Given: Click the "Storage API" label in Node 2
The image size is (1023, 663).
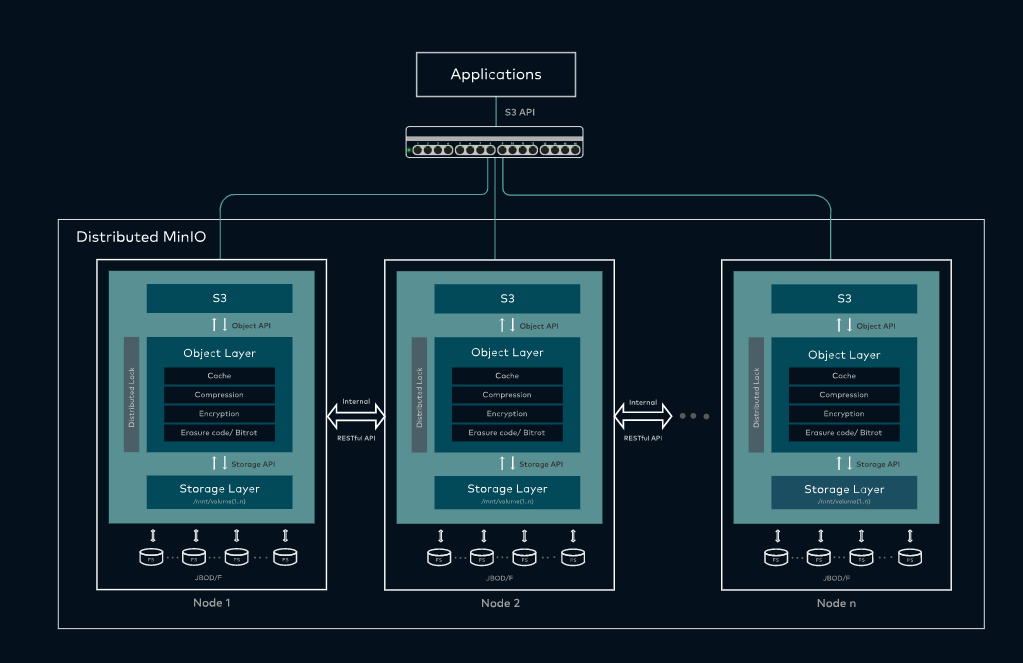Looking at the screenshot, I should tap(541, 465).
